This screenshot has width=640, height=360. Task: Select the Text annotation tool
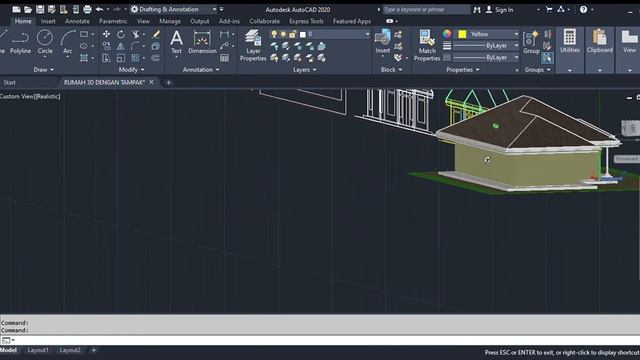coord(176,42)
